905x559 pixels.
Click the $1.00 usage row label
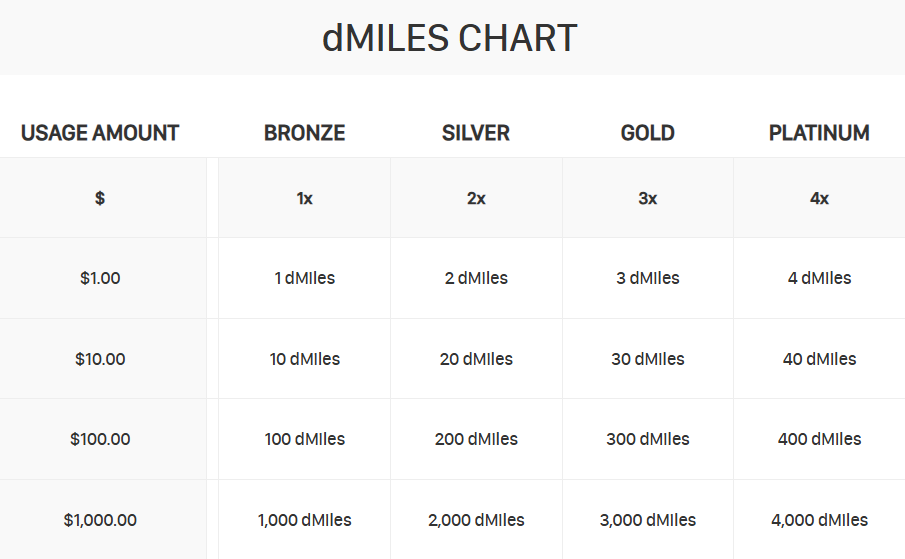pyautogui.click(x=100, y=278)
